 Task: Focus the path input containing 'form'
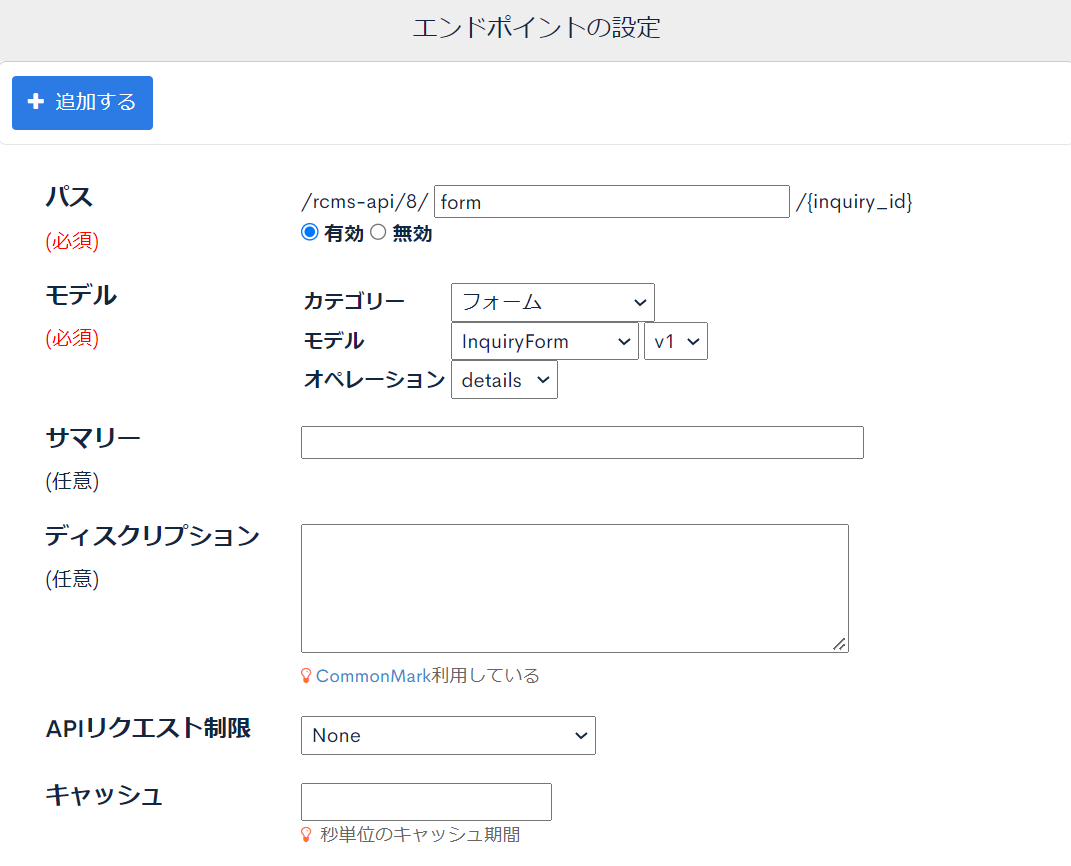[x=611, y=201]
